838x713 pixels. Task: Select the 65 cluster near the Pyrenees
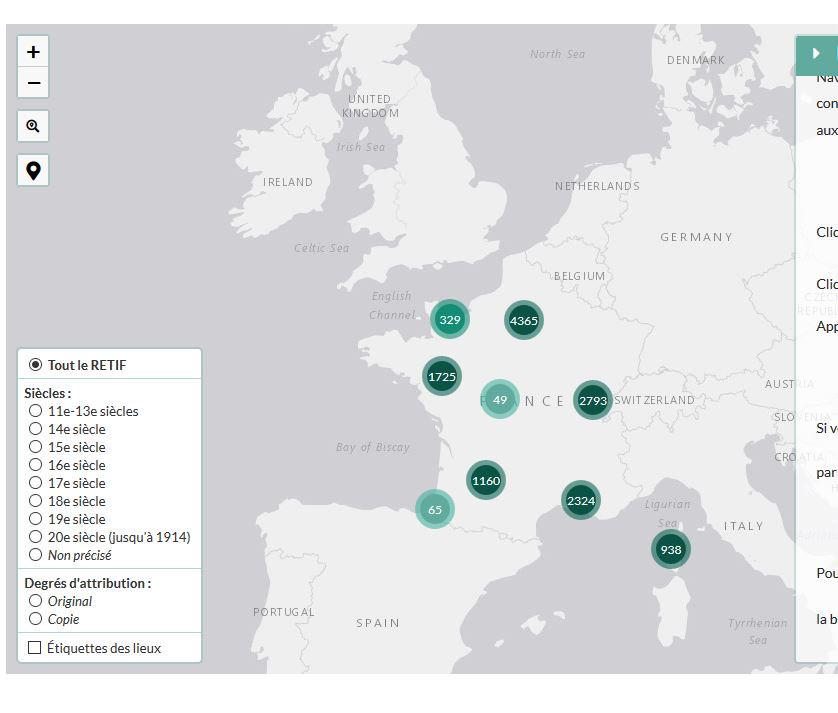[x=434, y=509]
